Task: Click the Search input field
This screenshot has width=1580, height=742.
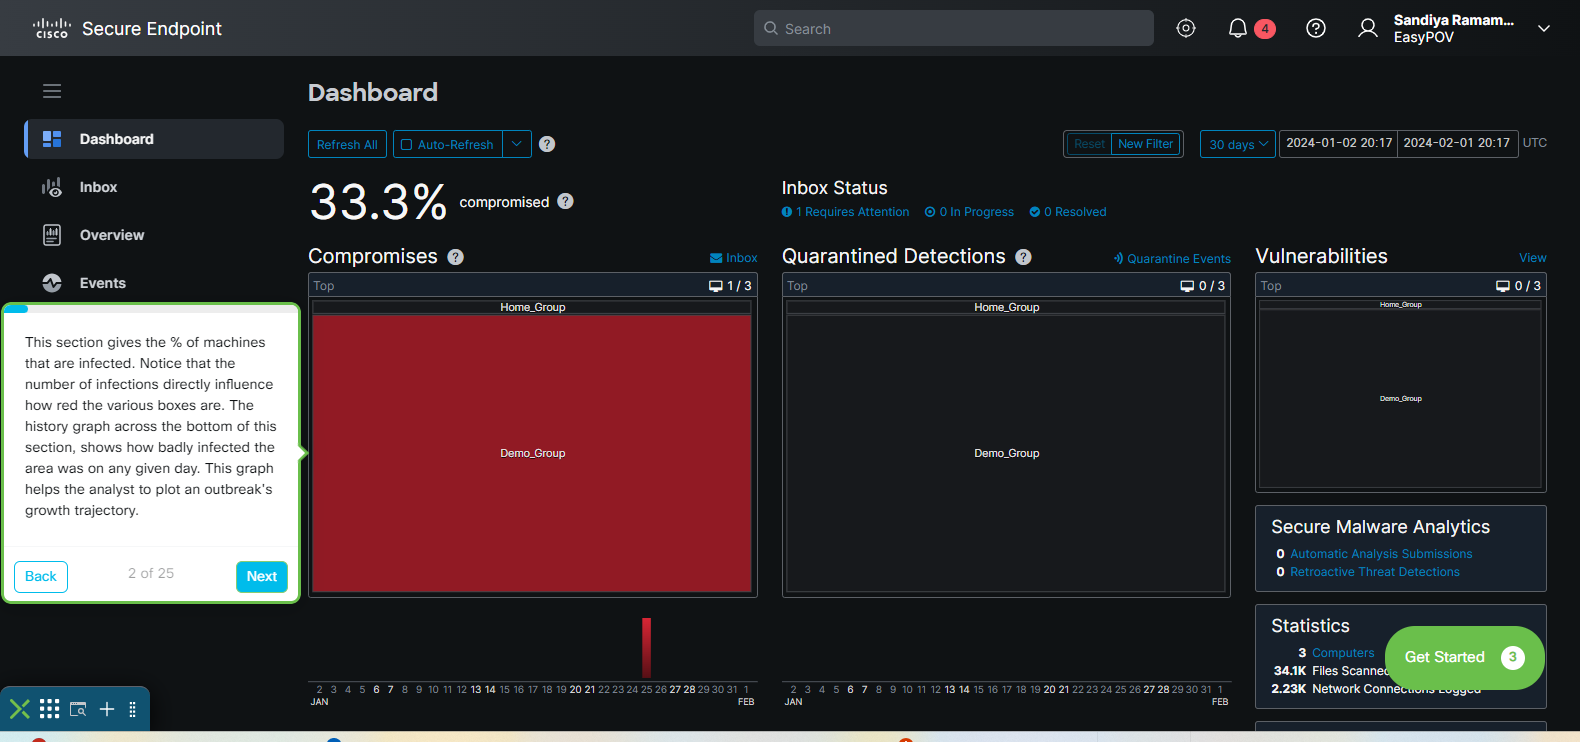Action: 954,28
